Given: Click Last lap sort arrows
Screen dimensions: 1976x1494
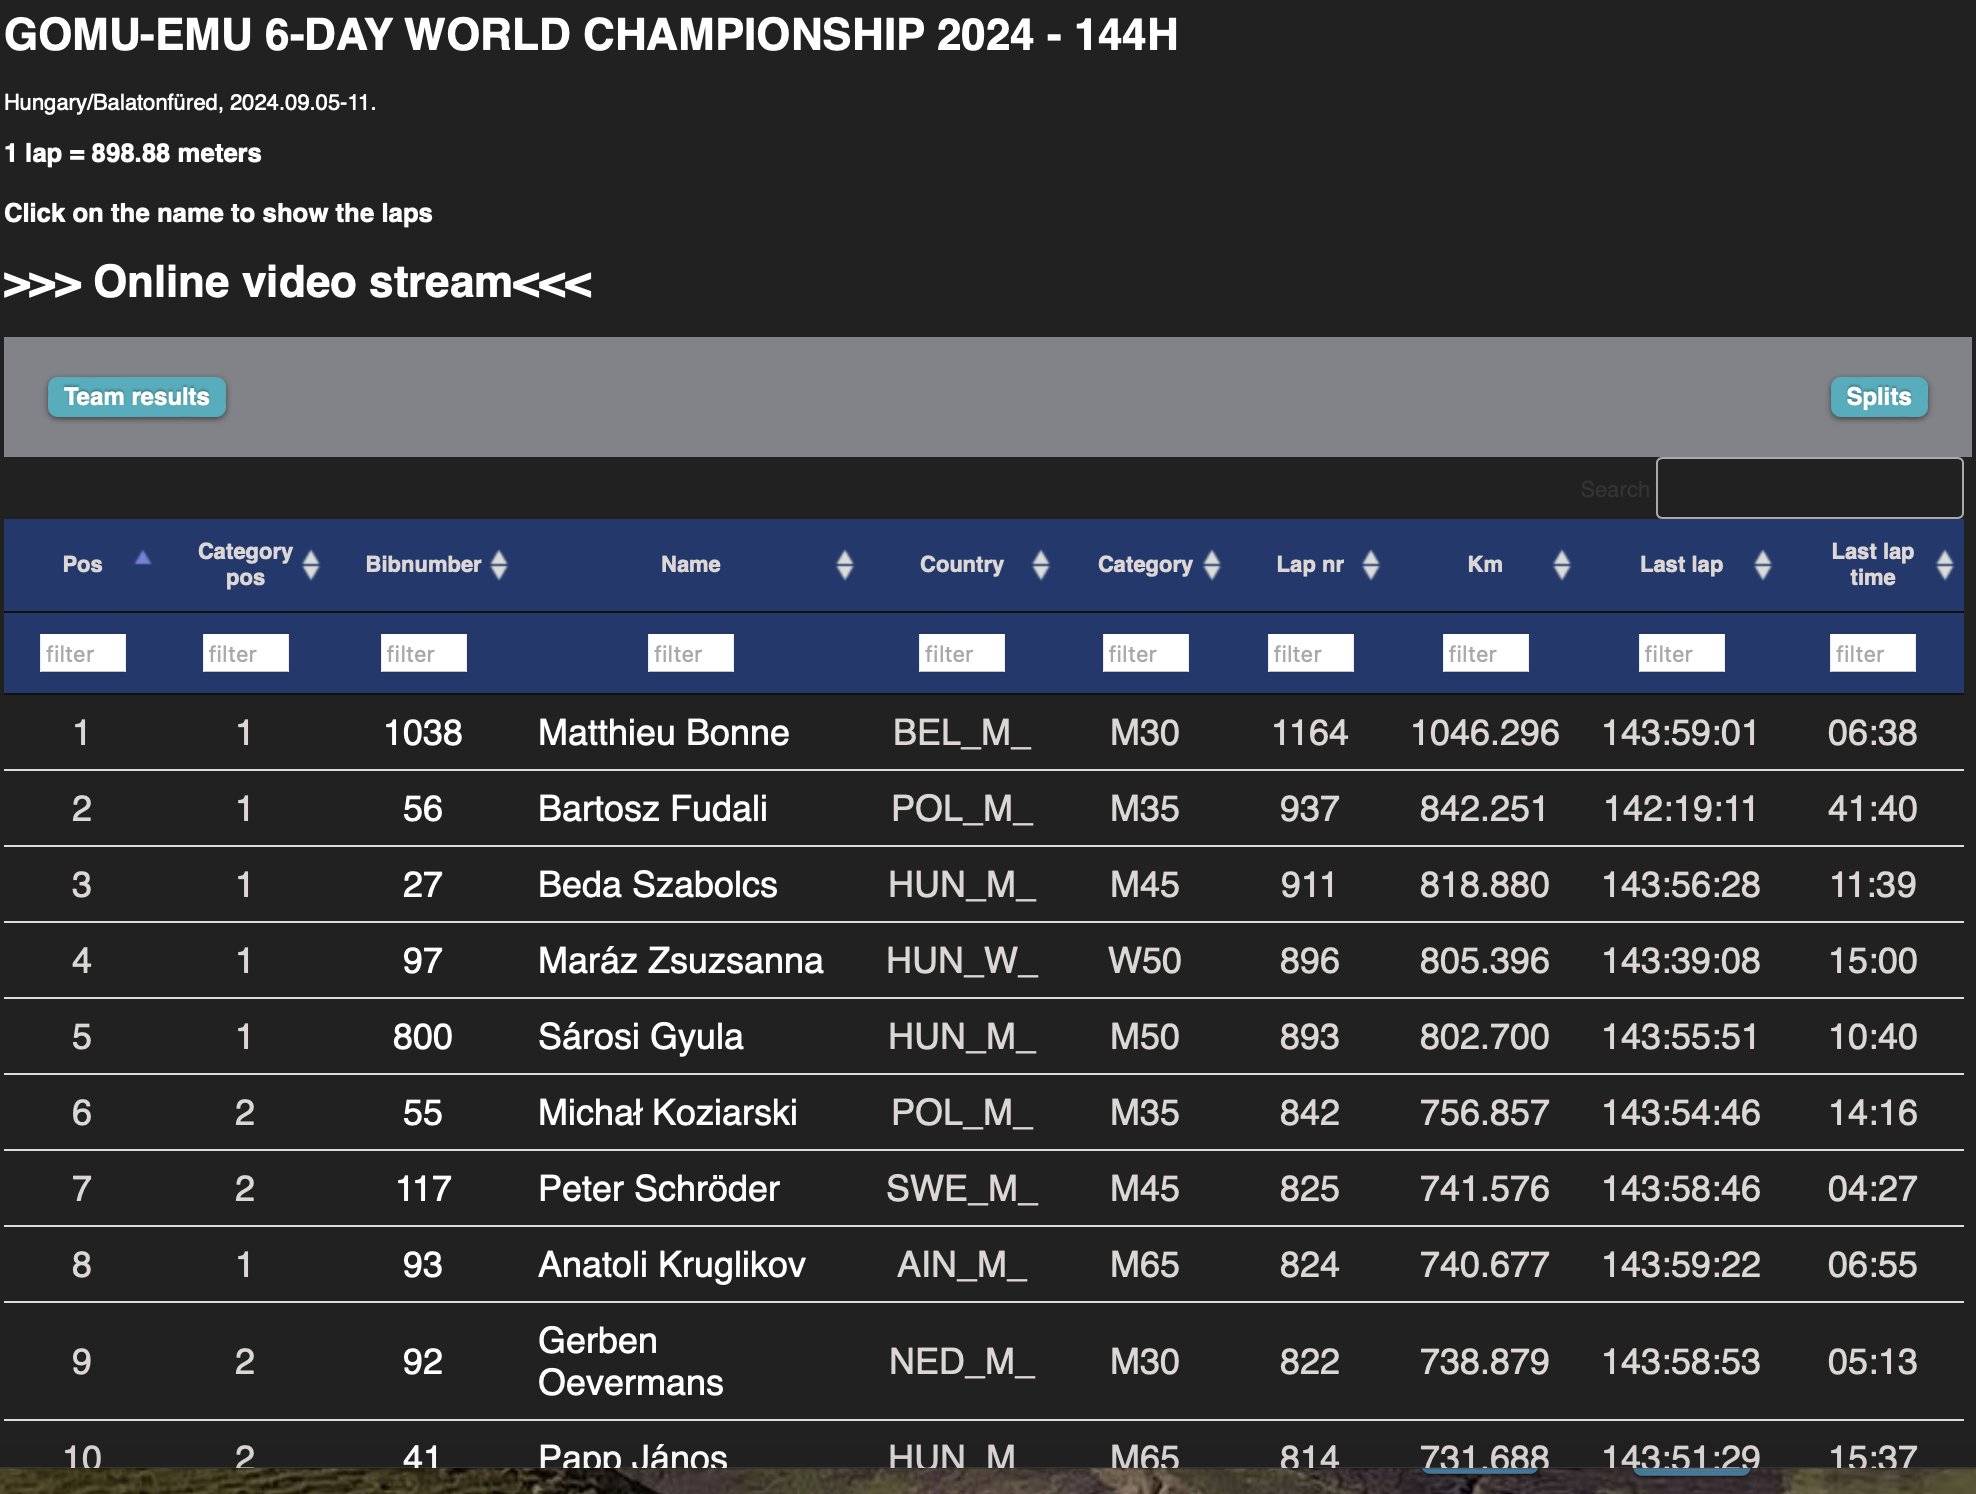Looking at the screenshot, I should tap(1763, 565).
